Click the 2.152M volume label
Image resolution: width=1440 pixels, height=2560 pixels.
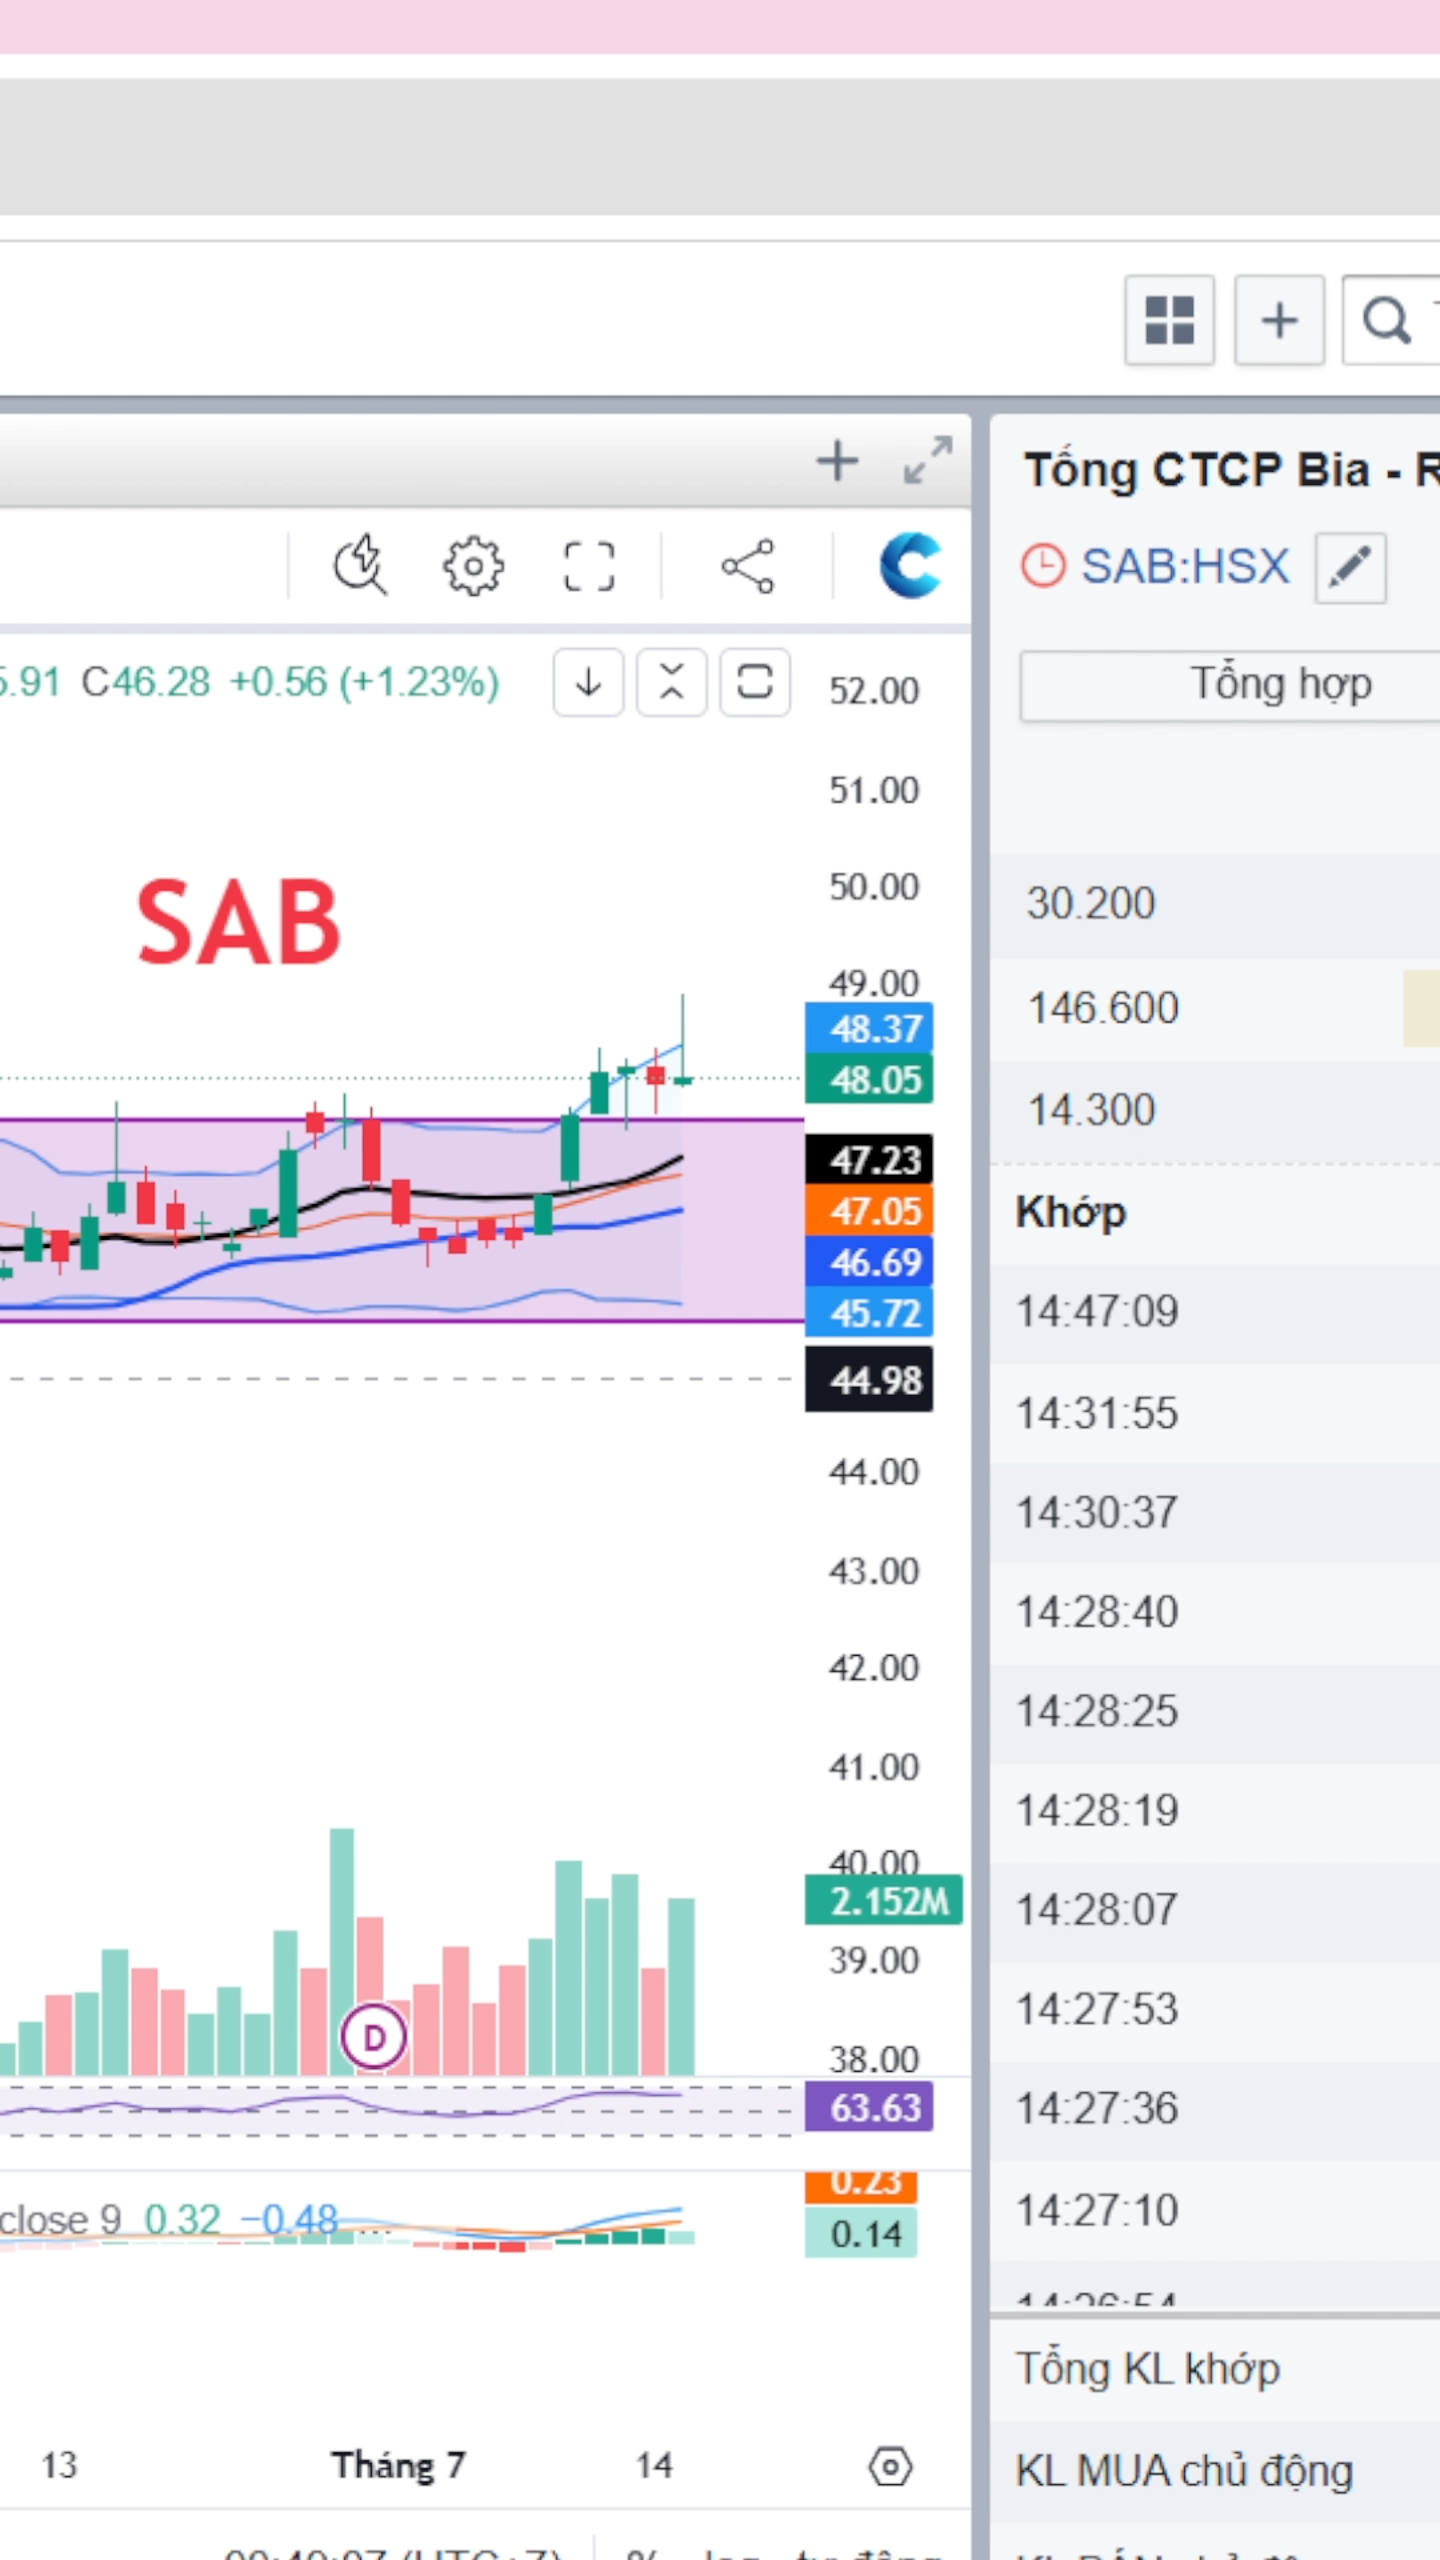[x=884, y=1901]
